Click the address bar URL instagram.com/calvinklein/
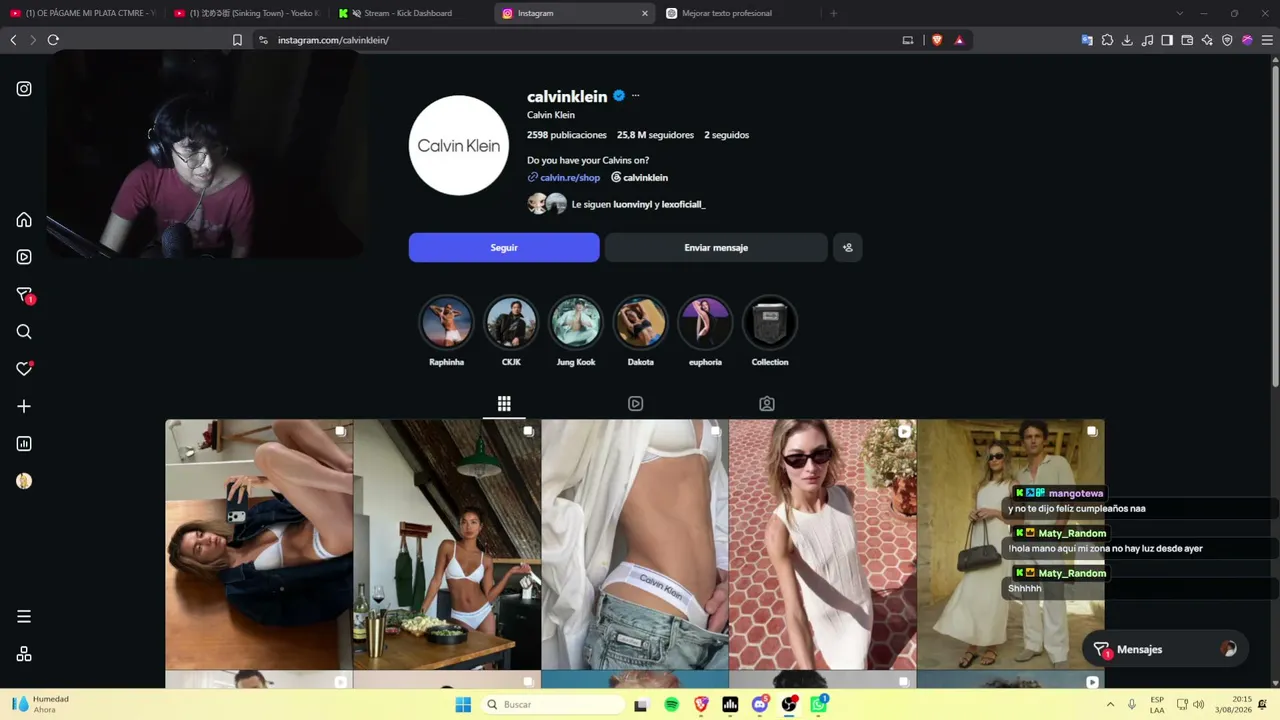 333,40
